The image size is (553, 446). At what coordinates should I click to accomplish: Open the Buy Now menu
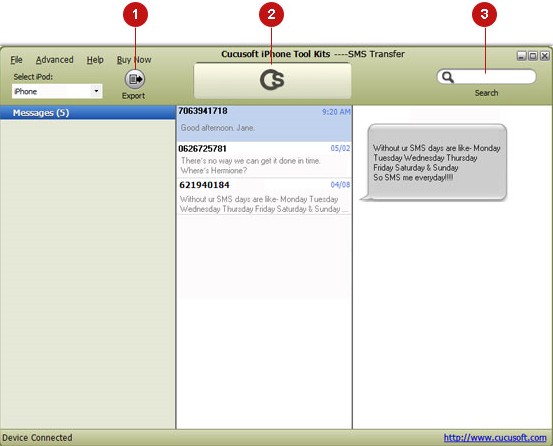tap(134, 60)
